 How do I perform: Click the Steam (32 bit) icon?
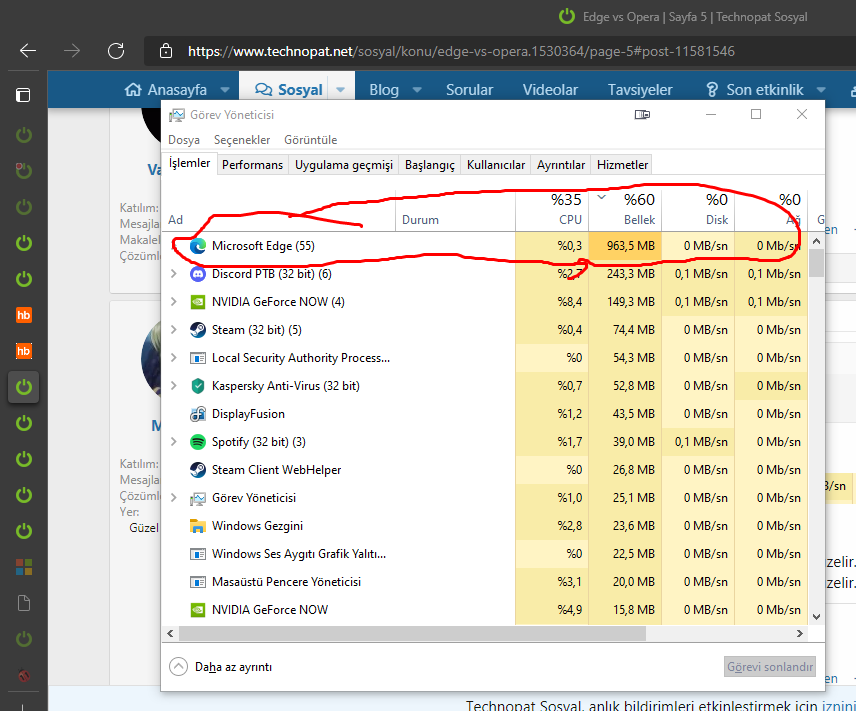[x=198, y=330]
